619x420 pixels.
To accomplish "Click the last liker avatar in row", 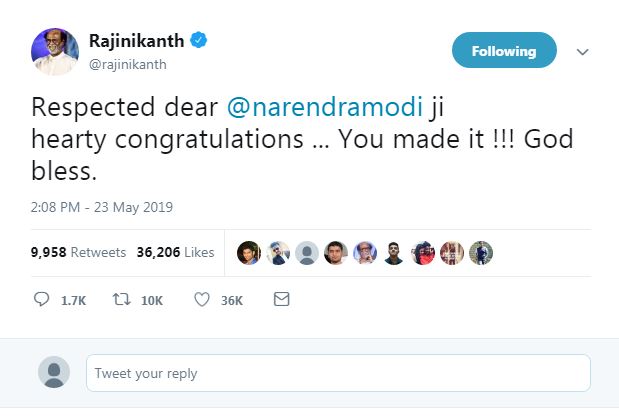I will click(481, 253).
